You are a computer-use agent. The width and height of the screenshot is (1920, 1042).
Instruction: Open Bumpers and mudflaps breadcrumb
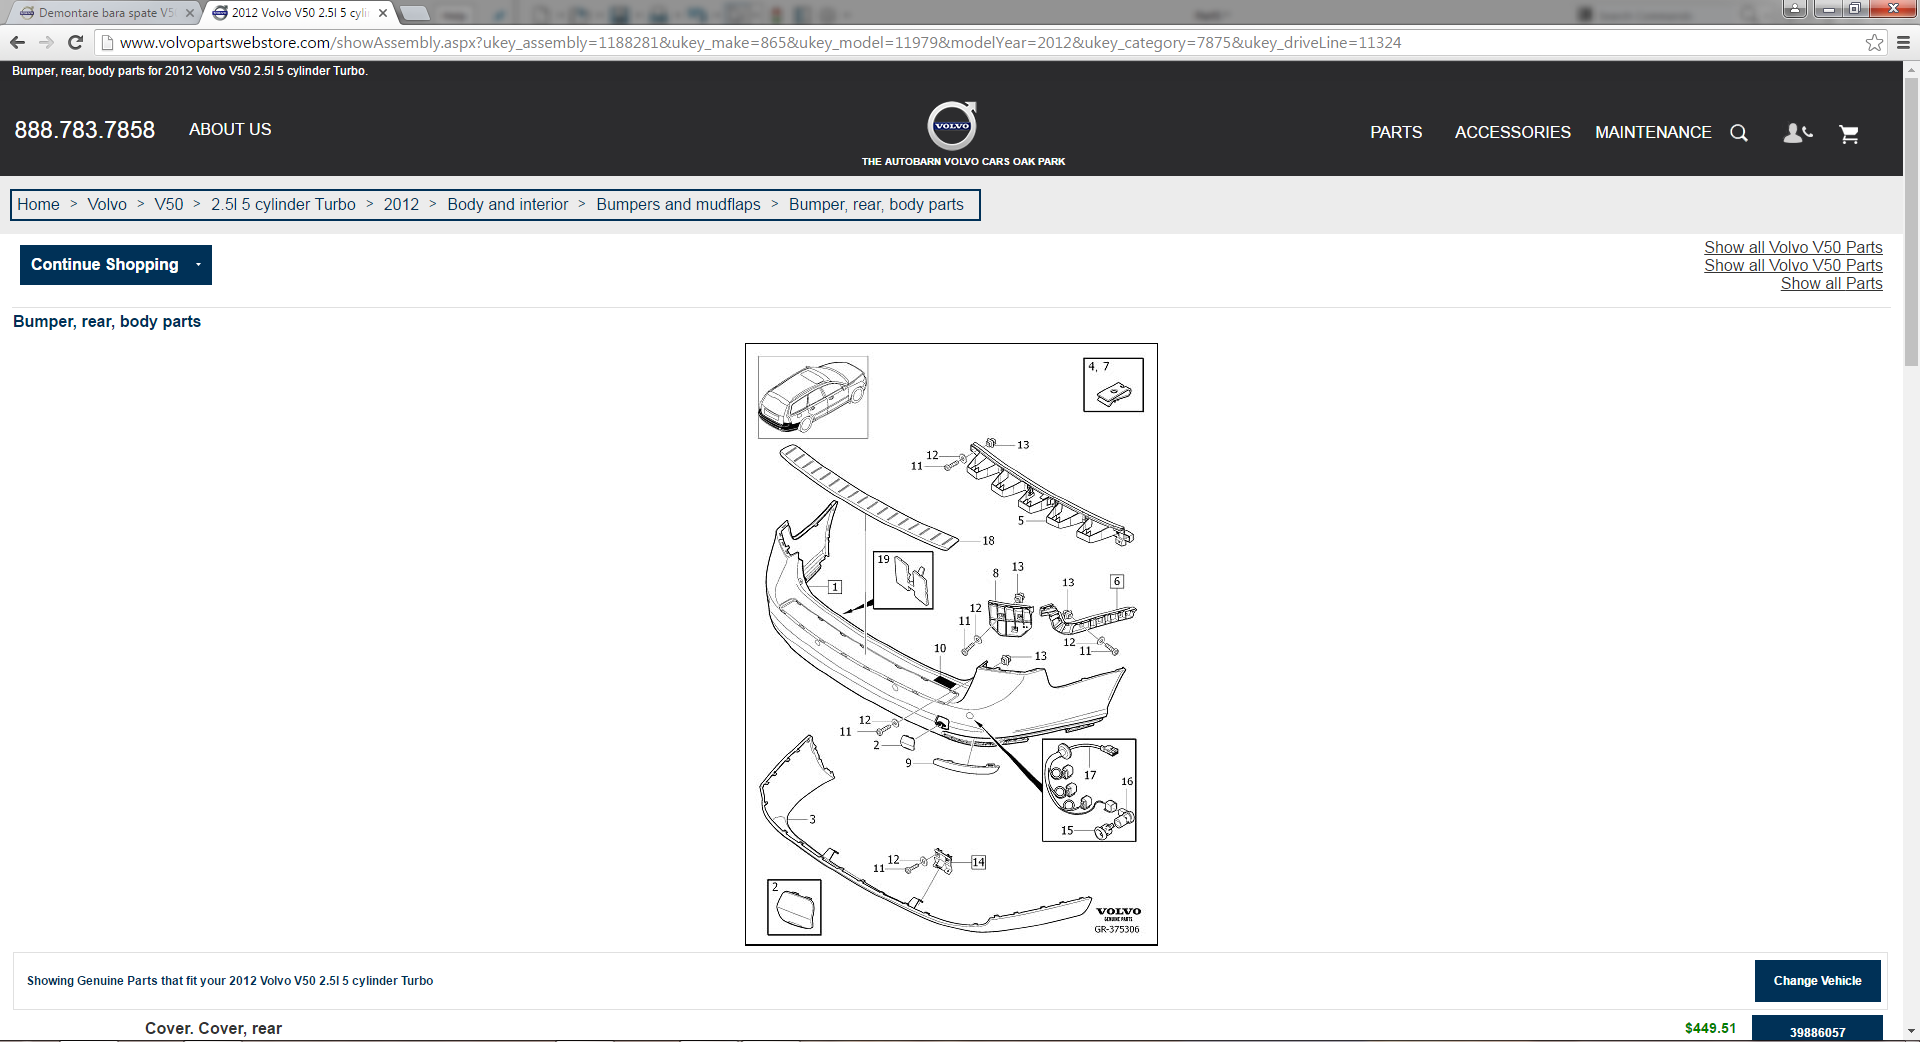(x=678, y=204)
